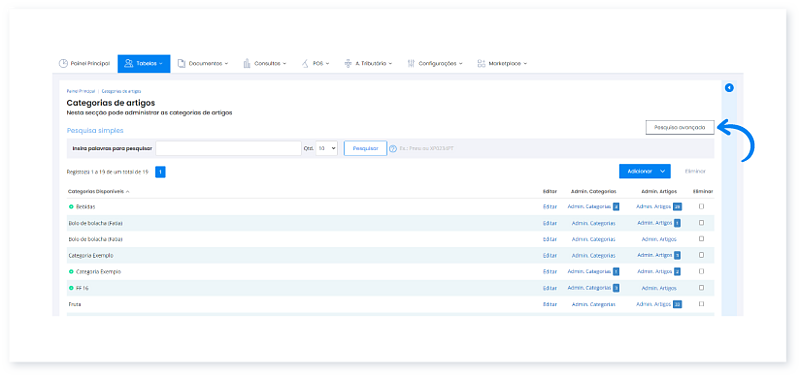This screenshot has width=800, height=376.
Task: Click the Documentos page icon in navigation
Action: [181, 64]
